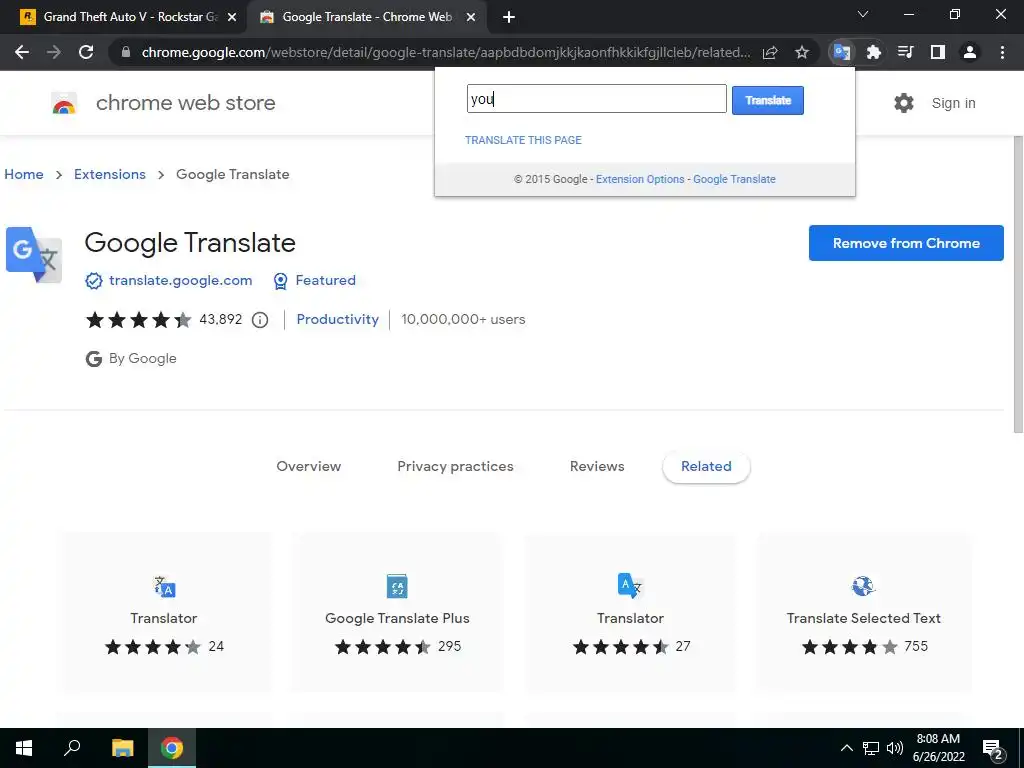Viewport: 1024px width, 768px height.
Task: Click the rating info circle icon
Action: click(x=260, y=319)
